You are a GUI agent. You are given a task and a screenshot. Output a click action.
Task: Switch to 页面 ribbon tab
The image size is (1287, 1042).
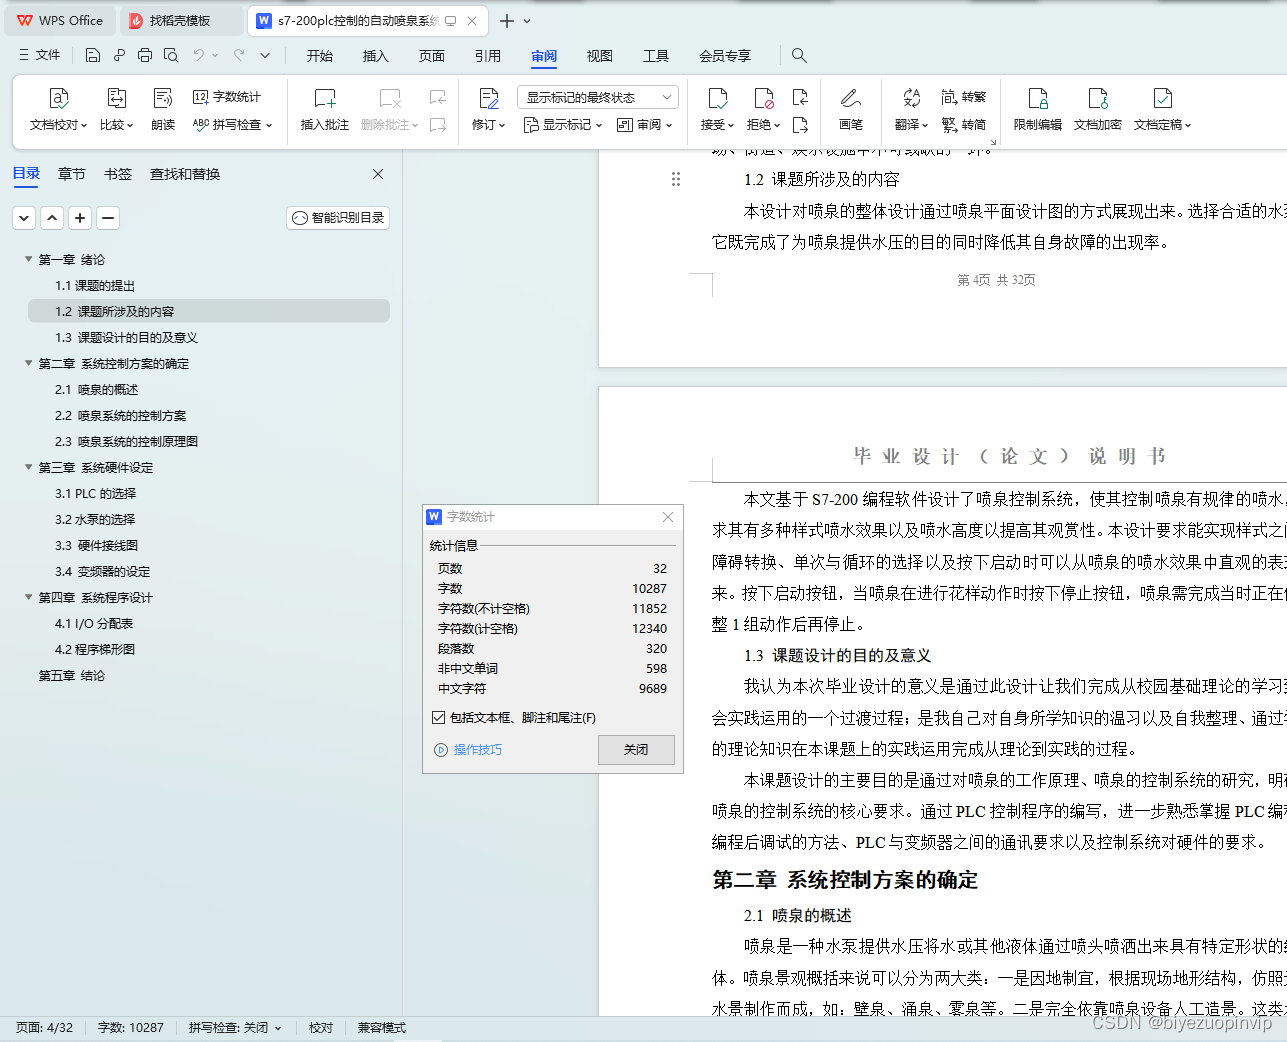pyautogui.click(x=432, y=55)
